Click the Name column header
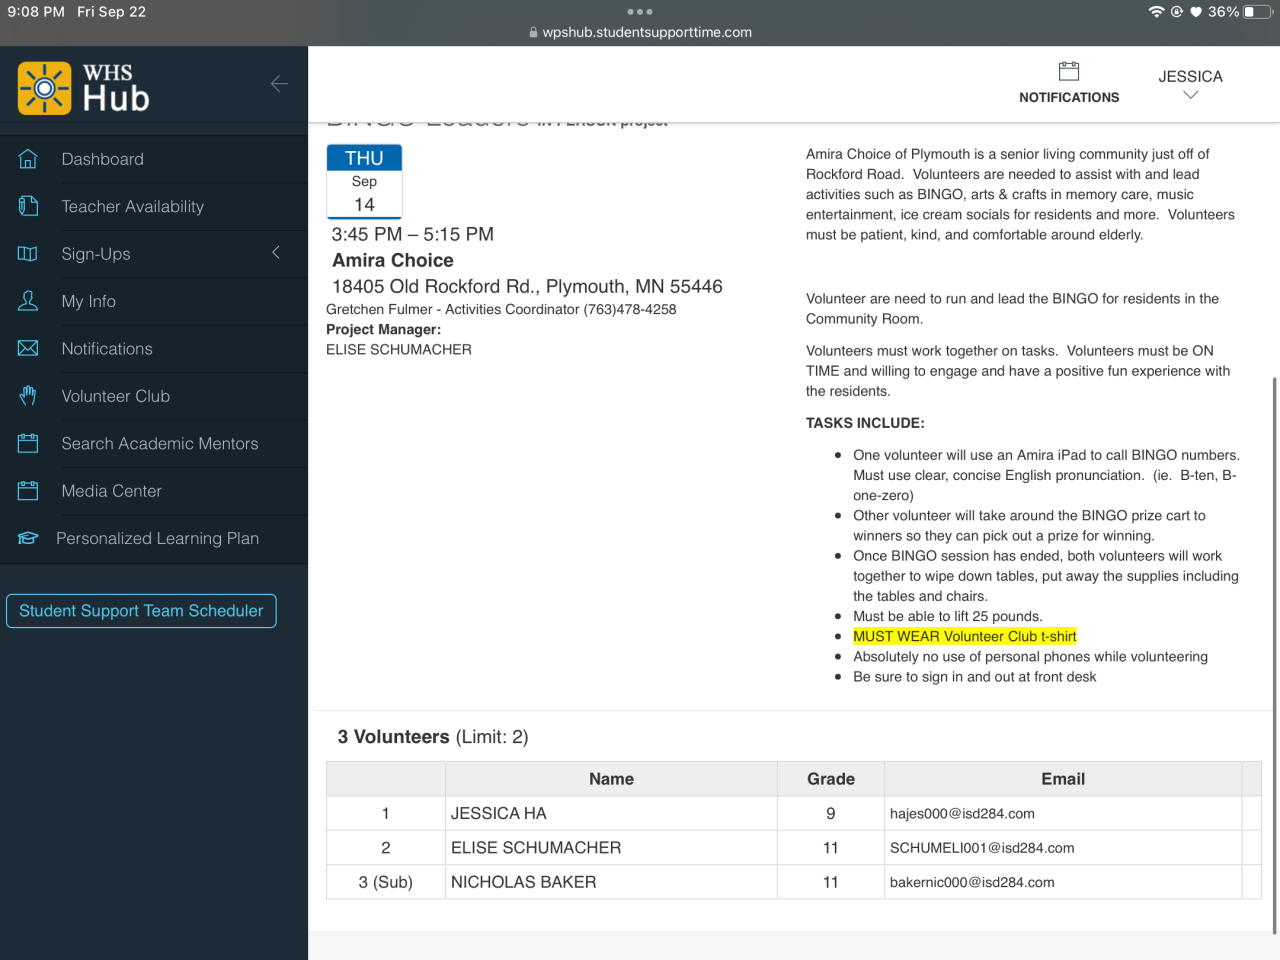The image size is (1280, 960). [x=611, y=779]
